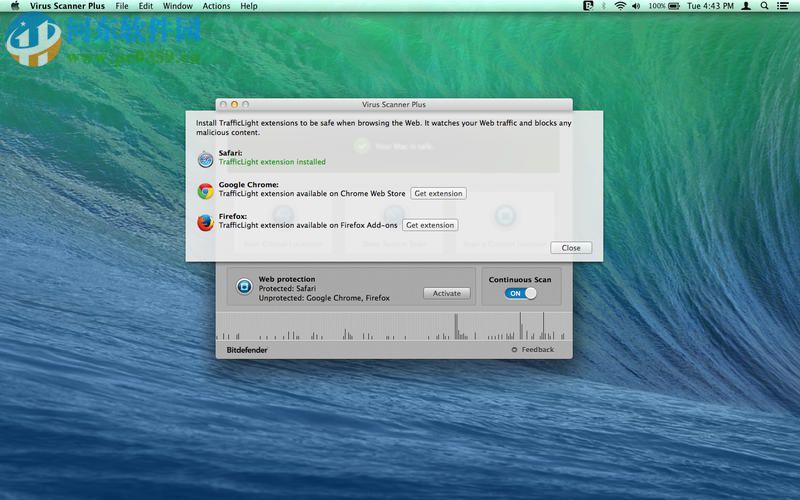Minimize the Virus Scanner Plus window
This screenshot has height=500, width=800.
pos(234,104)
